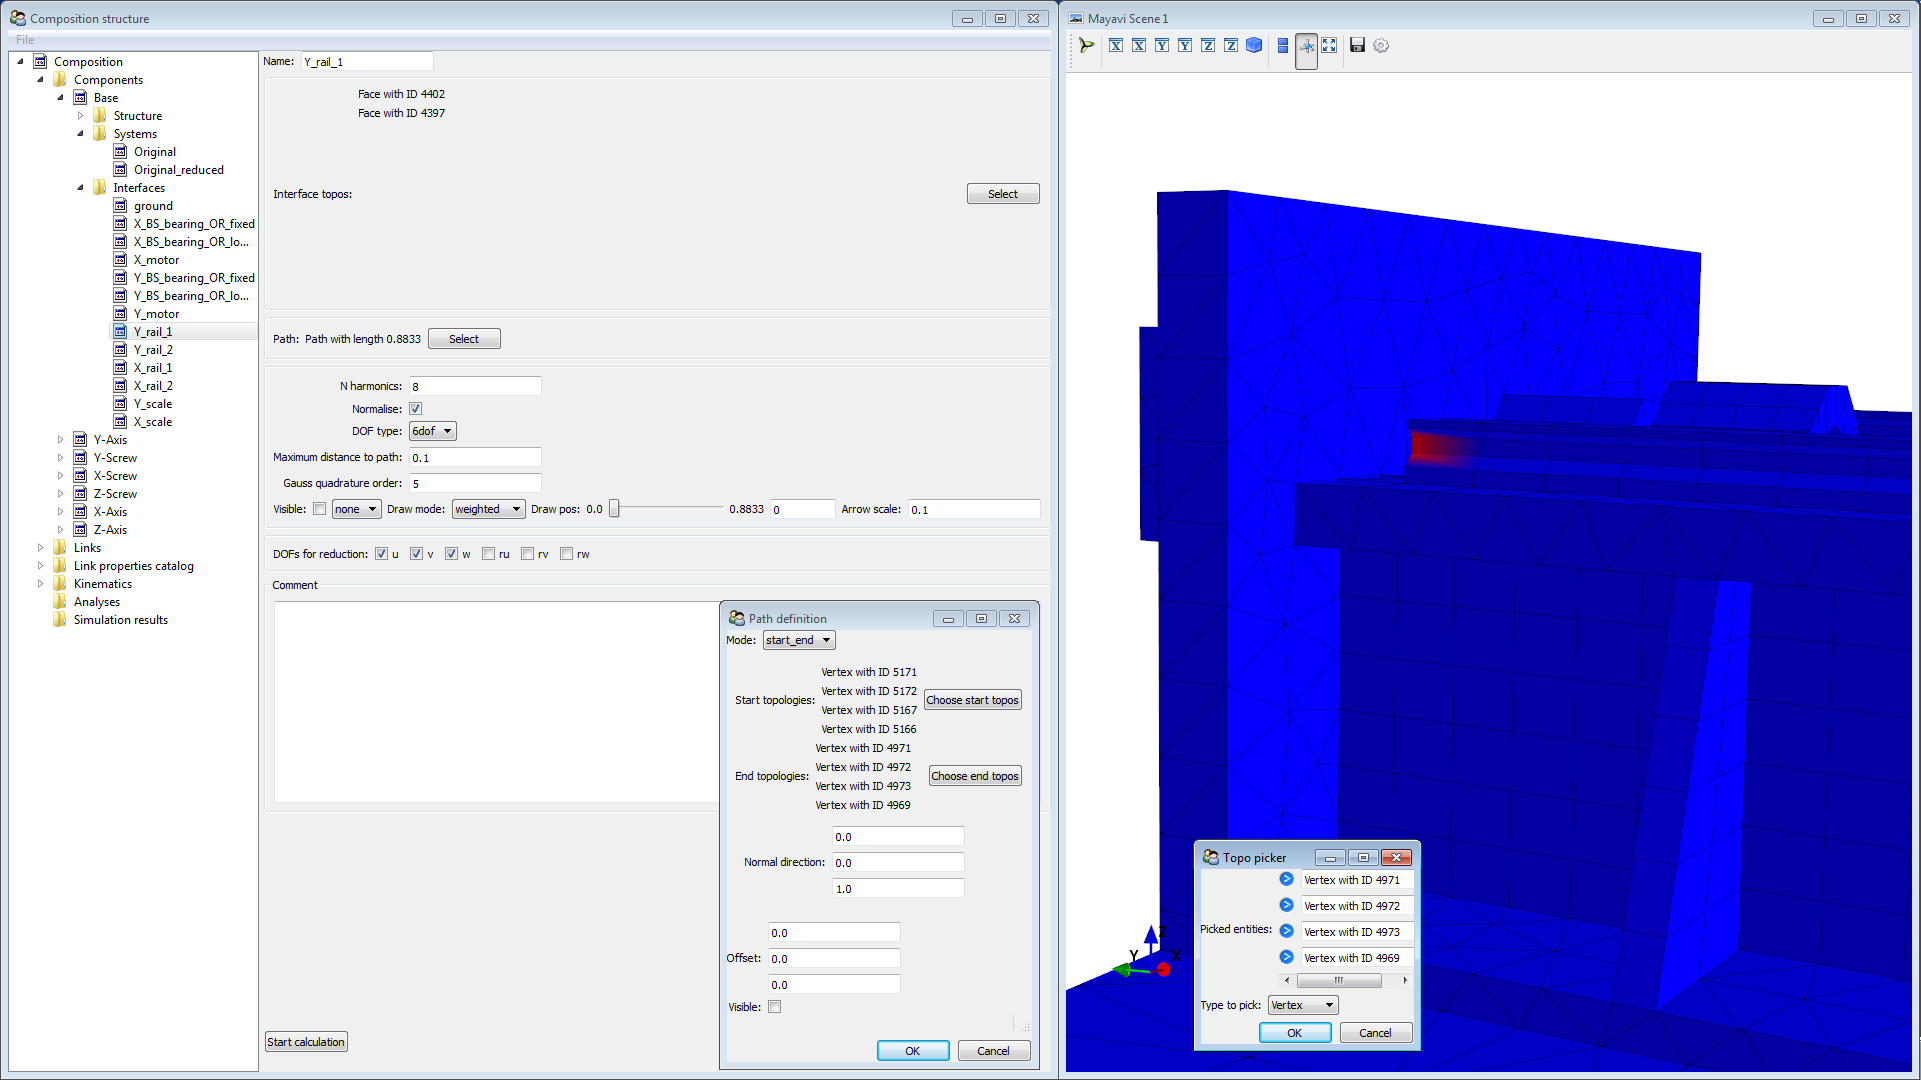Open Type to pick Vertex dropdown
Image resolution: width=1921 pixels, height=1080 pixels.
click(1302, 1005)
